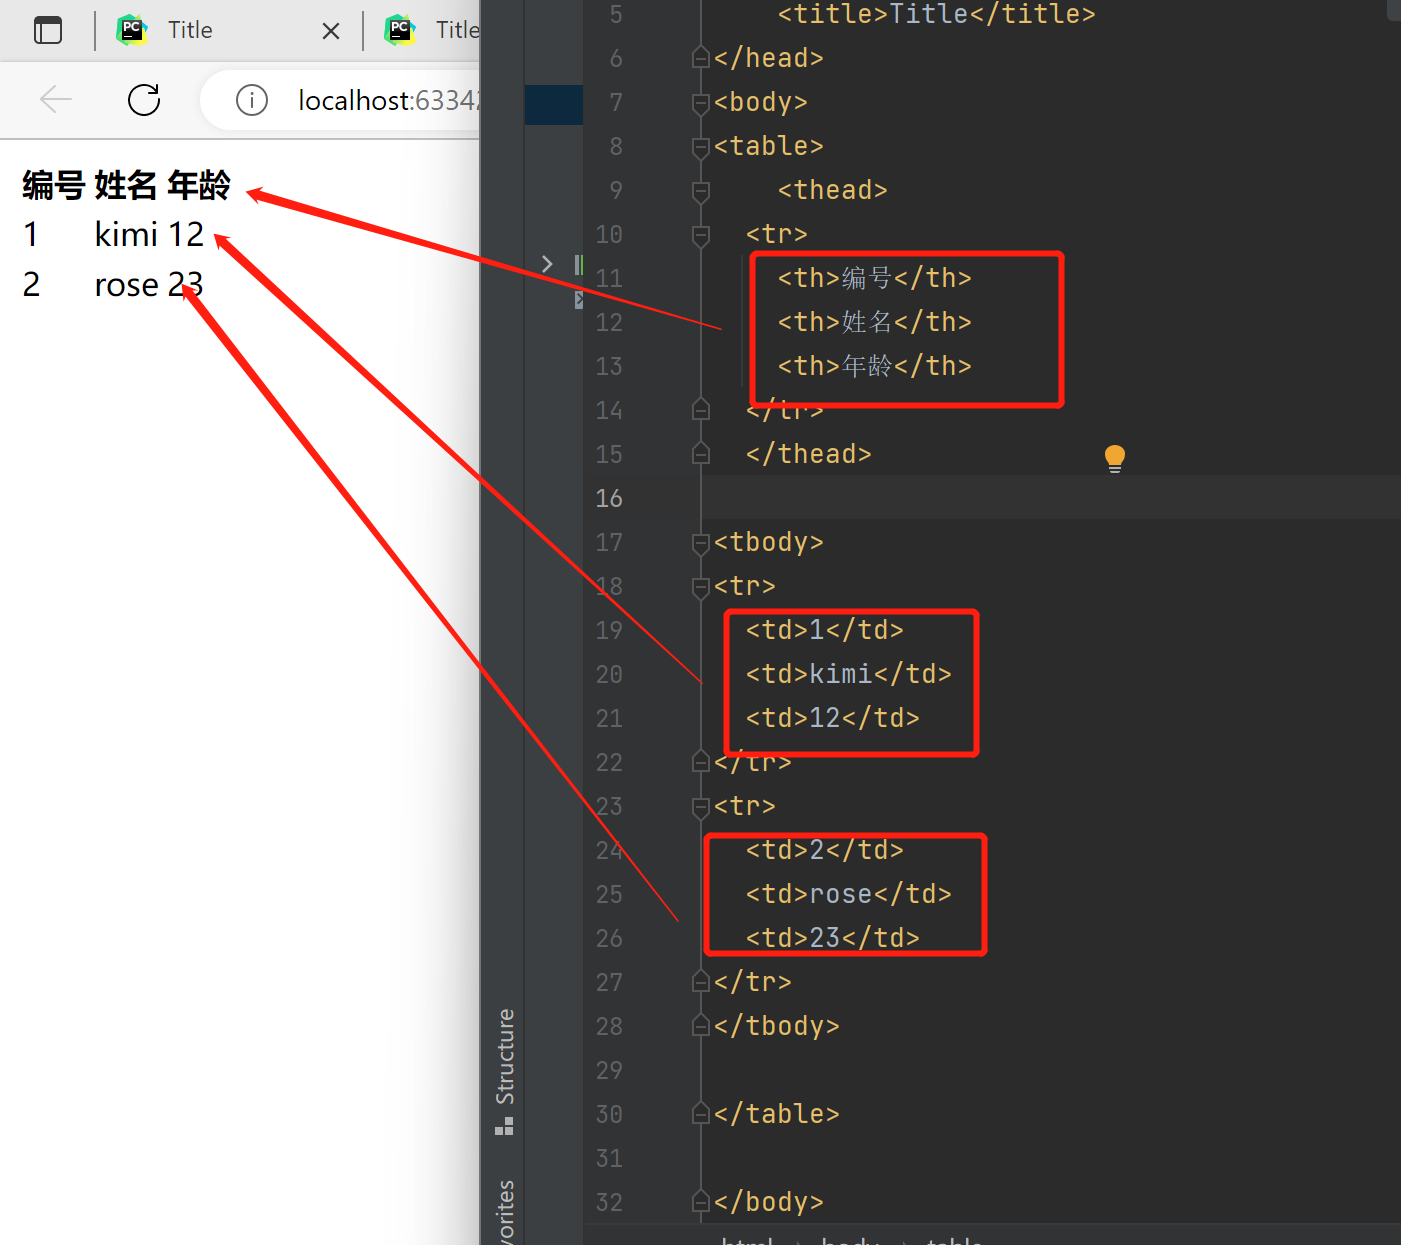
Task: Focus the localhost address bar
Action: tap(388, 100)
